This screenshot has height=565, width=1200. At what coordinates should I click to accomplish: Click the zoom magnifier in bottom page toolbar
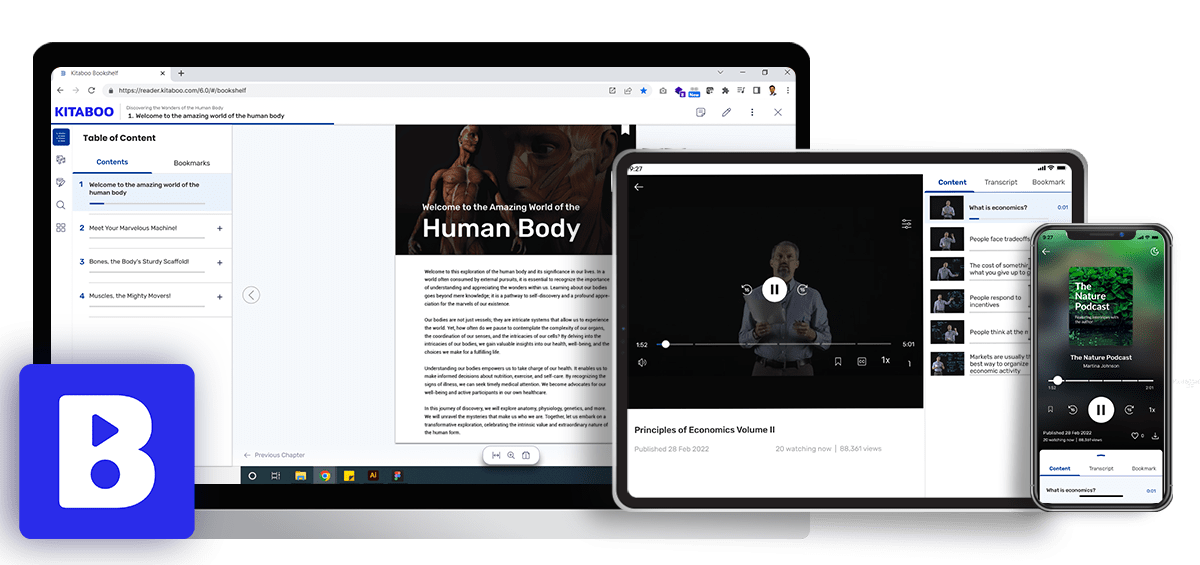coord(511,455)
